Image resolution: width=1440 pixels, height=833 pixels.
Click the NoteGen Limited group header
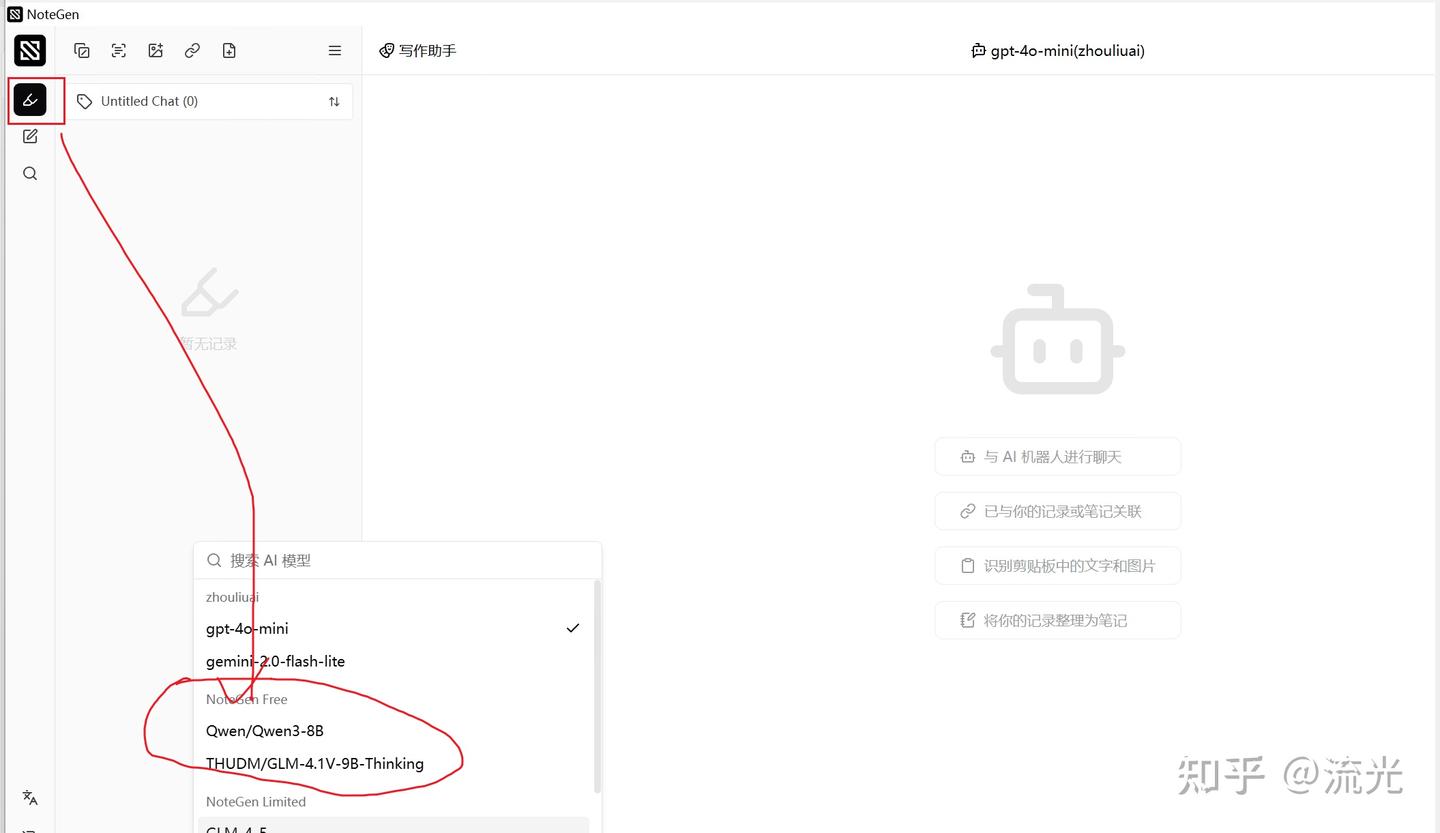click(x=256, y=802)
